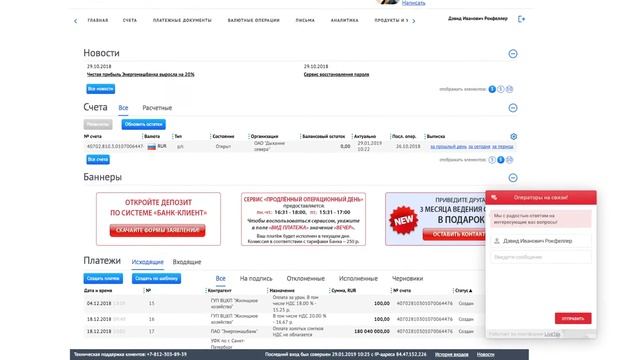
Task: Click the Создать по шаблону button
Action: (156, 278)
